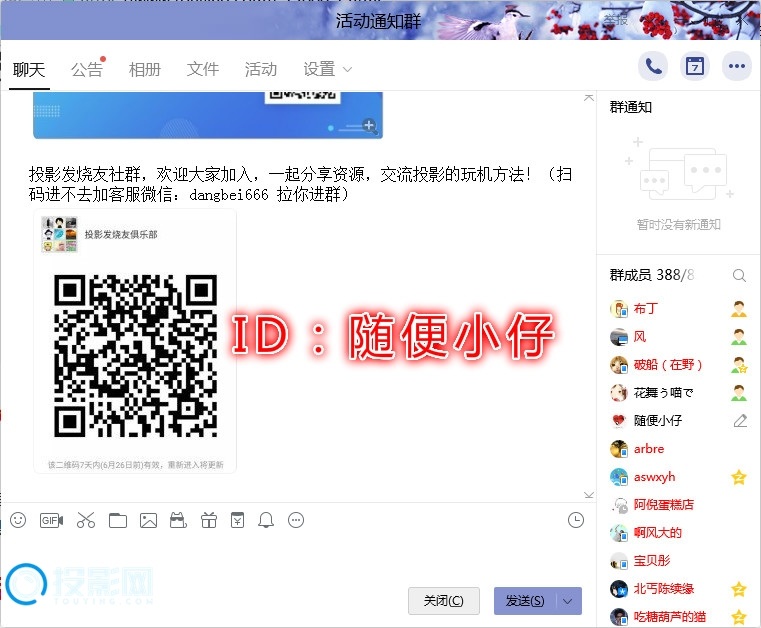Image resolution: width=761 pixels, height=628 pixels.
Task: Open the emoji picker
Action: point(18,520)
